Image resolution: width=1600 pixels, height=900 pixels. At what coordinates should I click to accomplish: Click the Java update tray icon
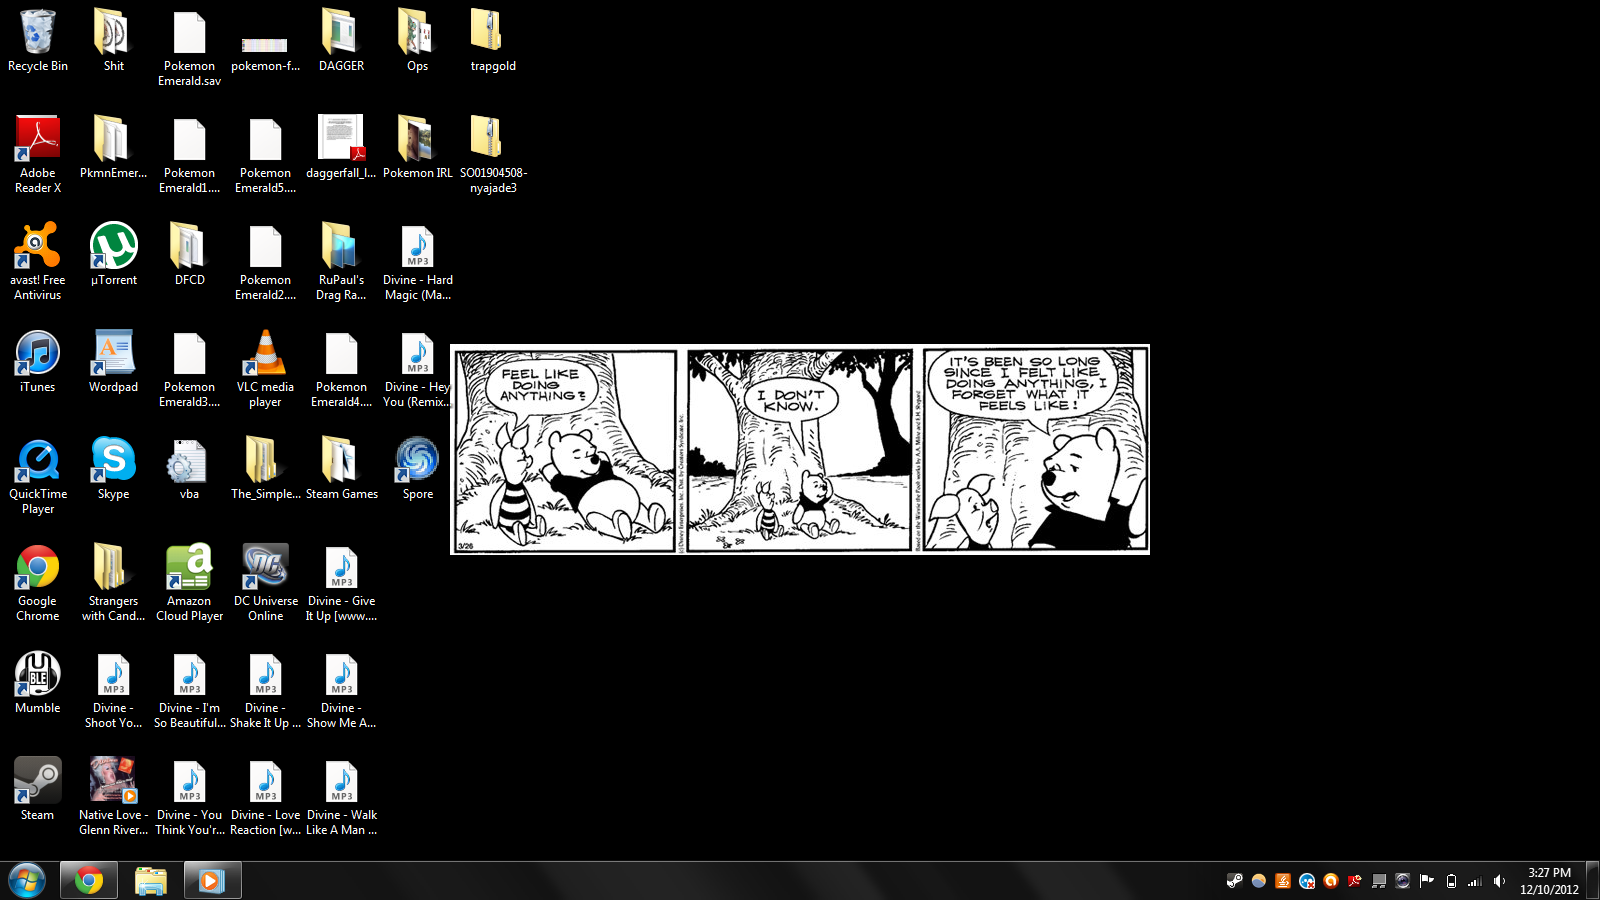point(1283,881)
